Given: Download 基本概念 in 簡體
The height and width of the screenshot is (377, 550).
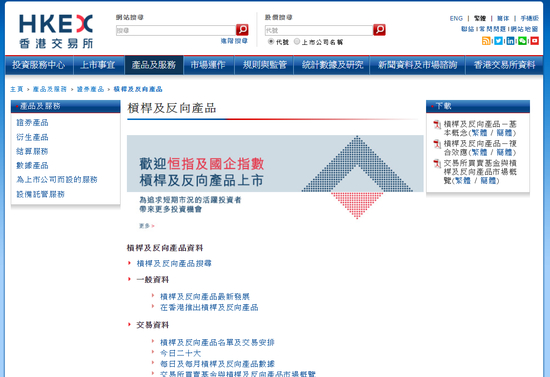Looking at the screenshot, I should point(505,133).
